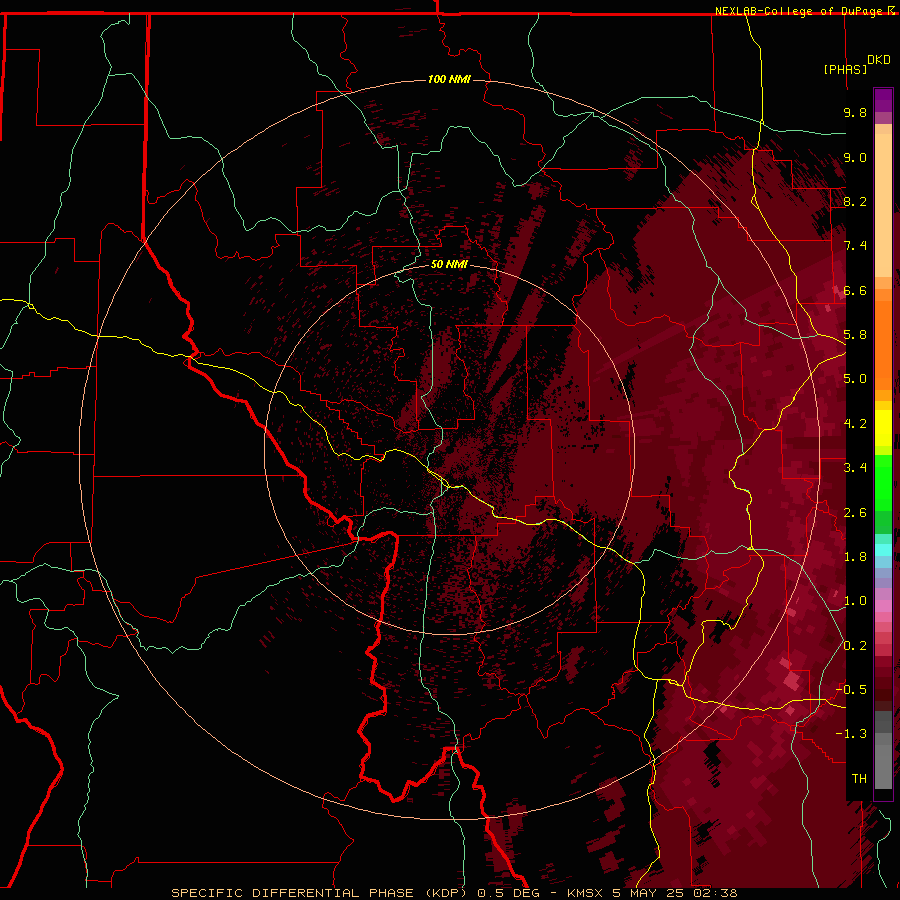Viewport: 900px width, 900px height.
Task: Click the 5.0 scale value
Action: (x=855, y=379)
